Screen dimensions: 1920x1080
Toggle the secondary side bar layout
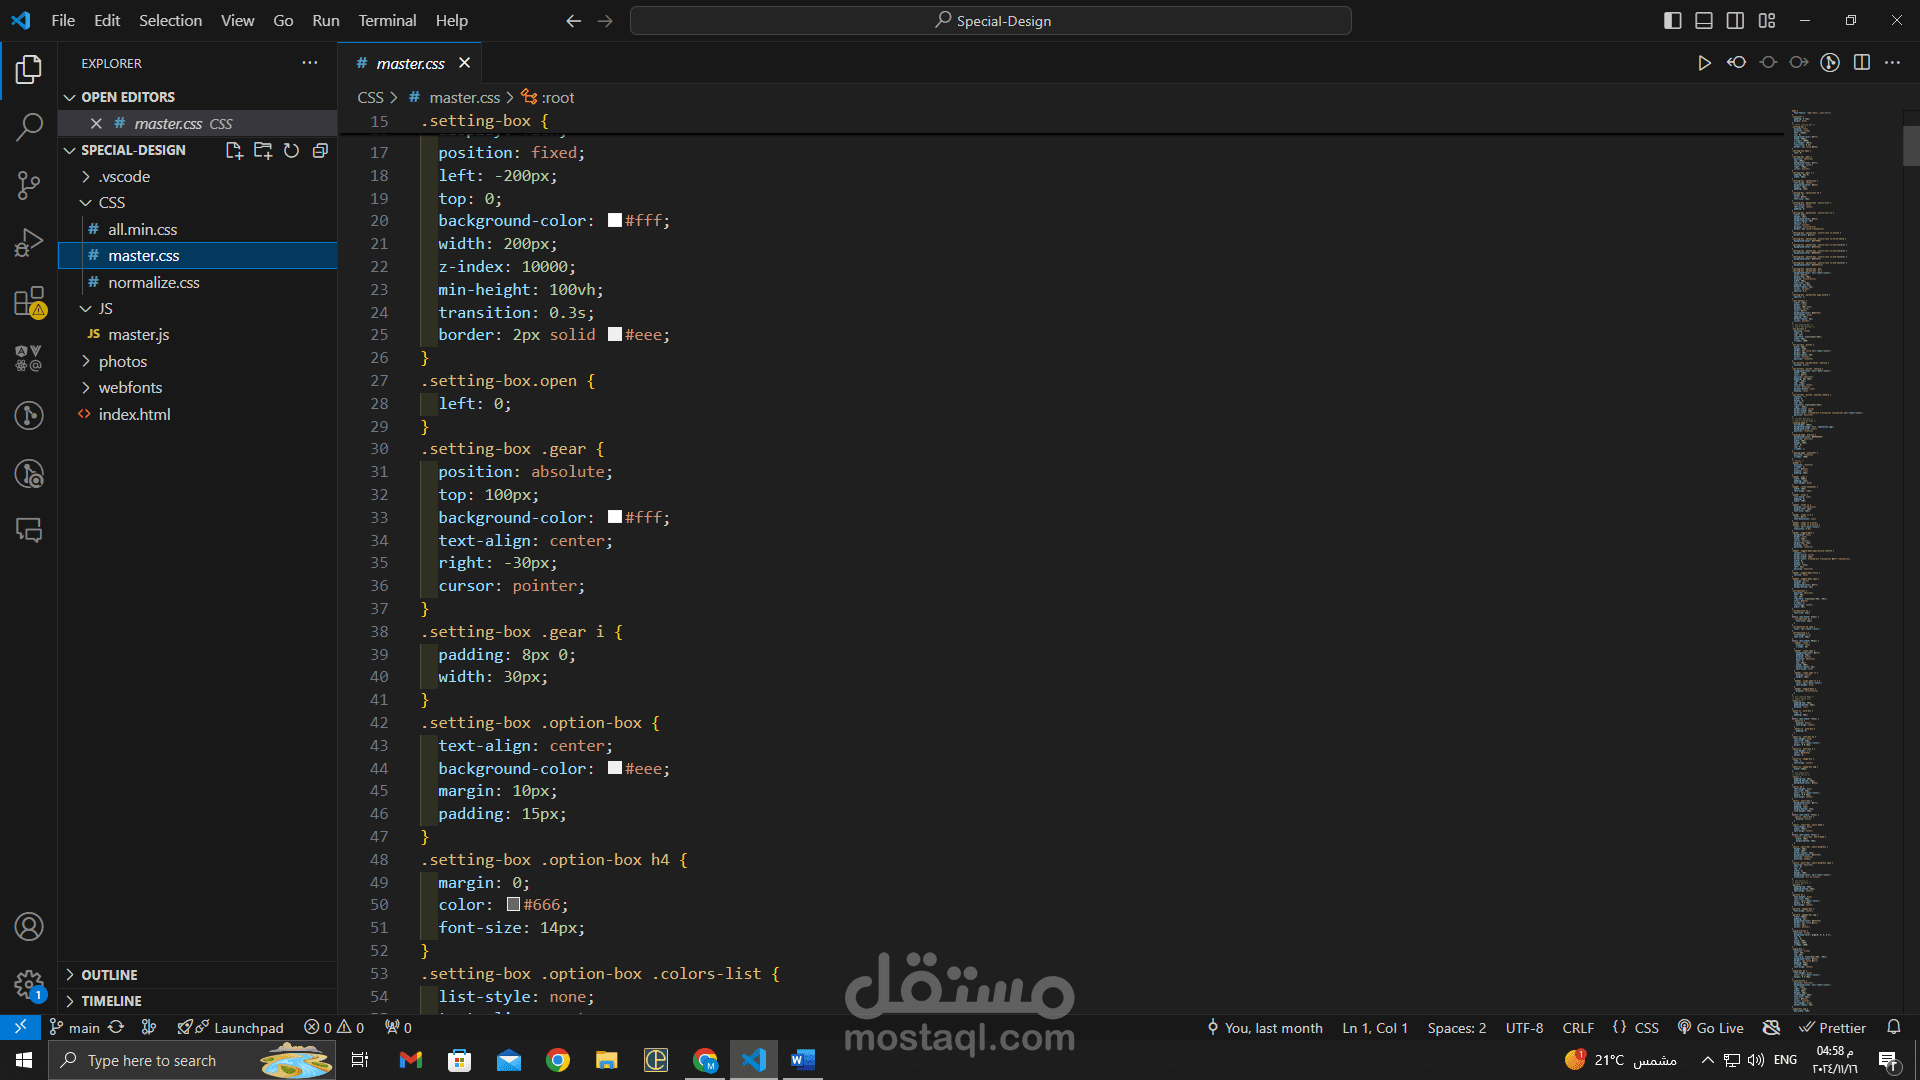[x=1735, y=20]
